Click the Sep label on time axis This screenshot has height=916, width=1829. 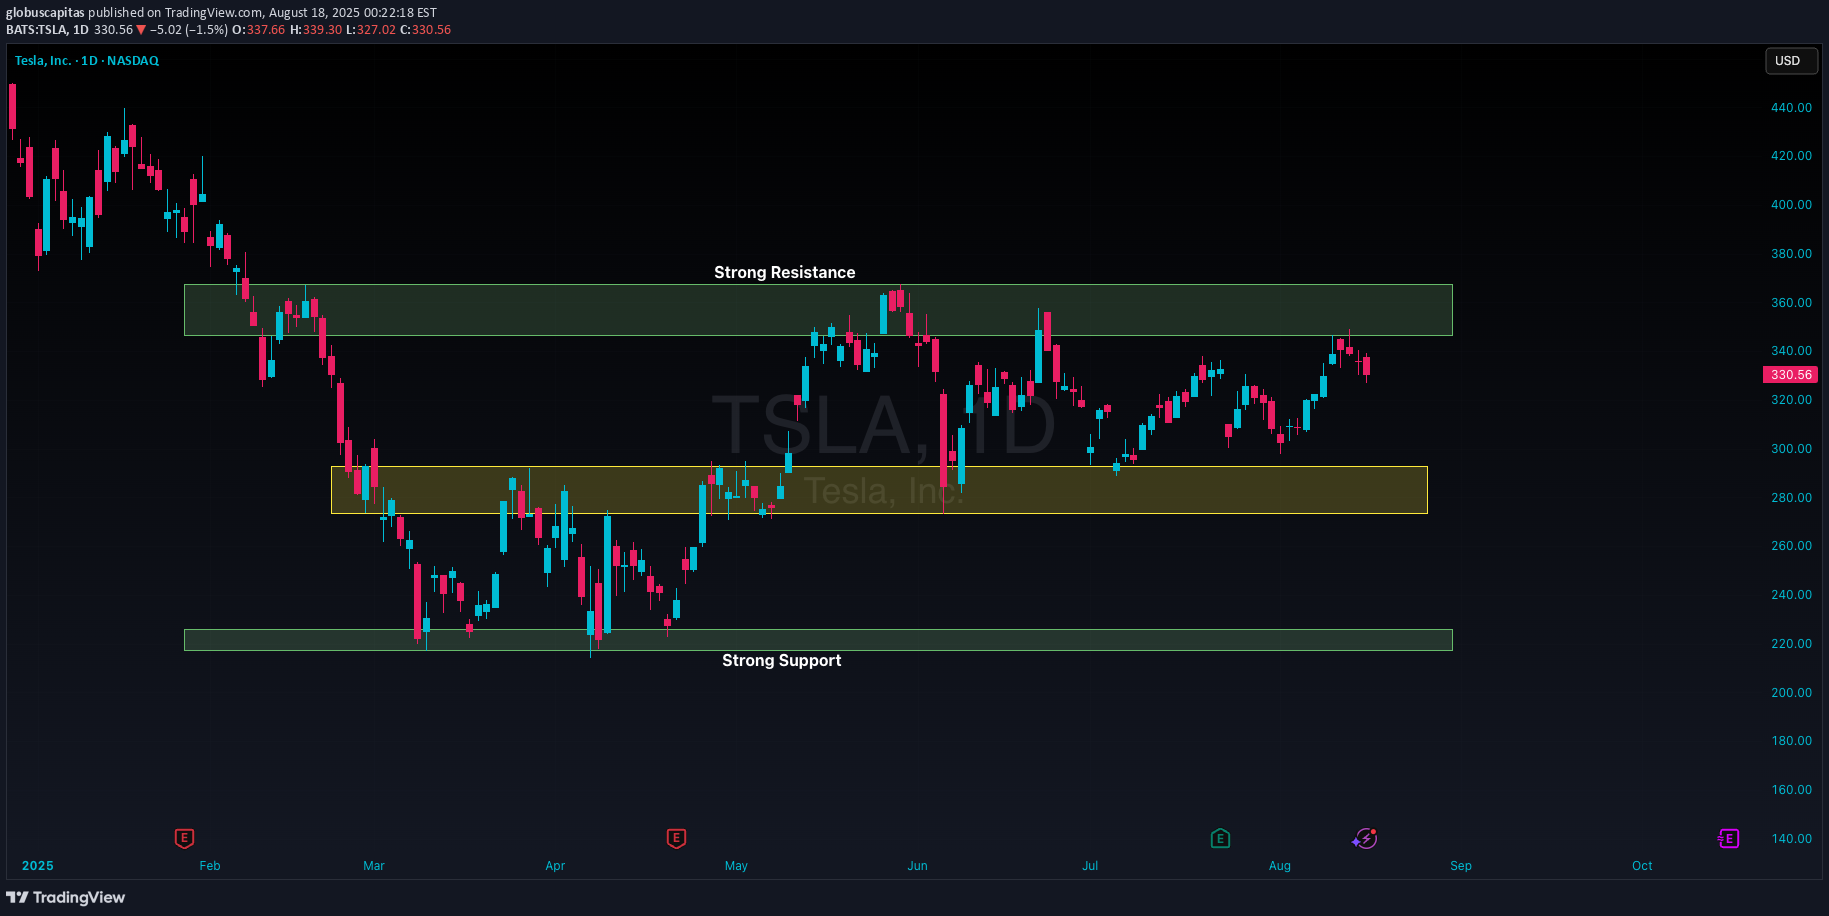1461,866
